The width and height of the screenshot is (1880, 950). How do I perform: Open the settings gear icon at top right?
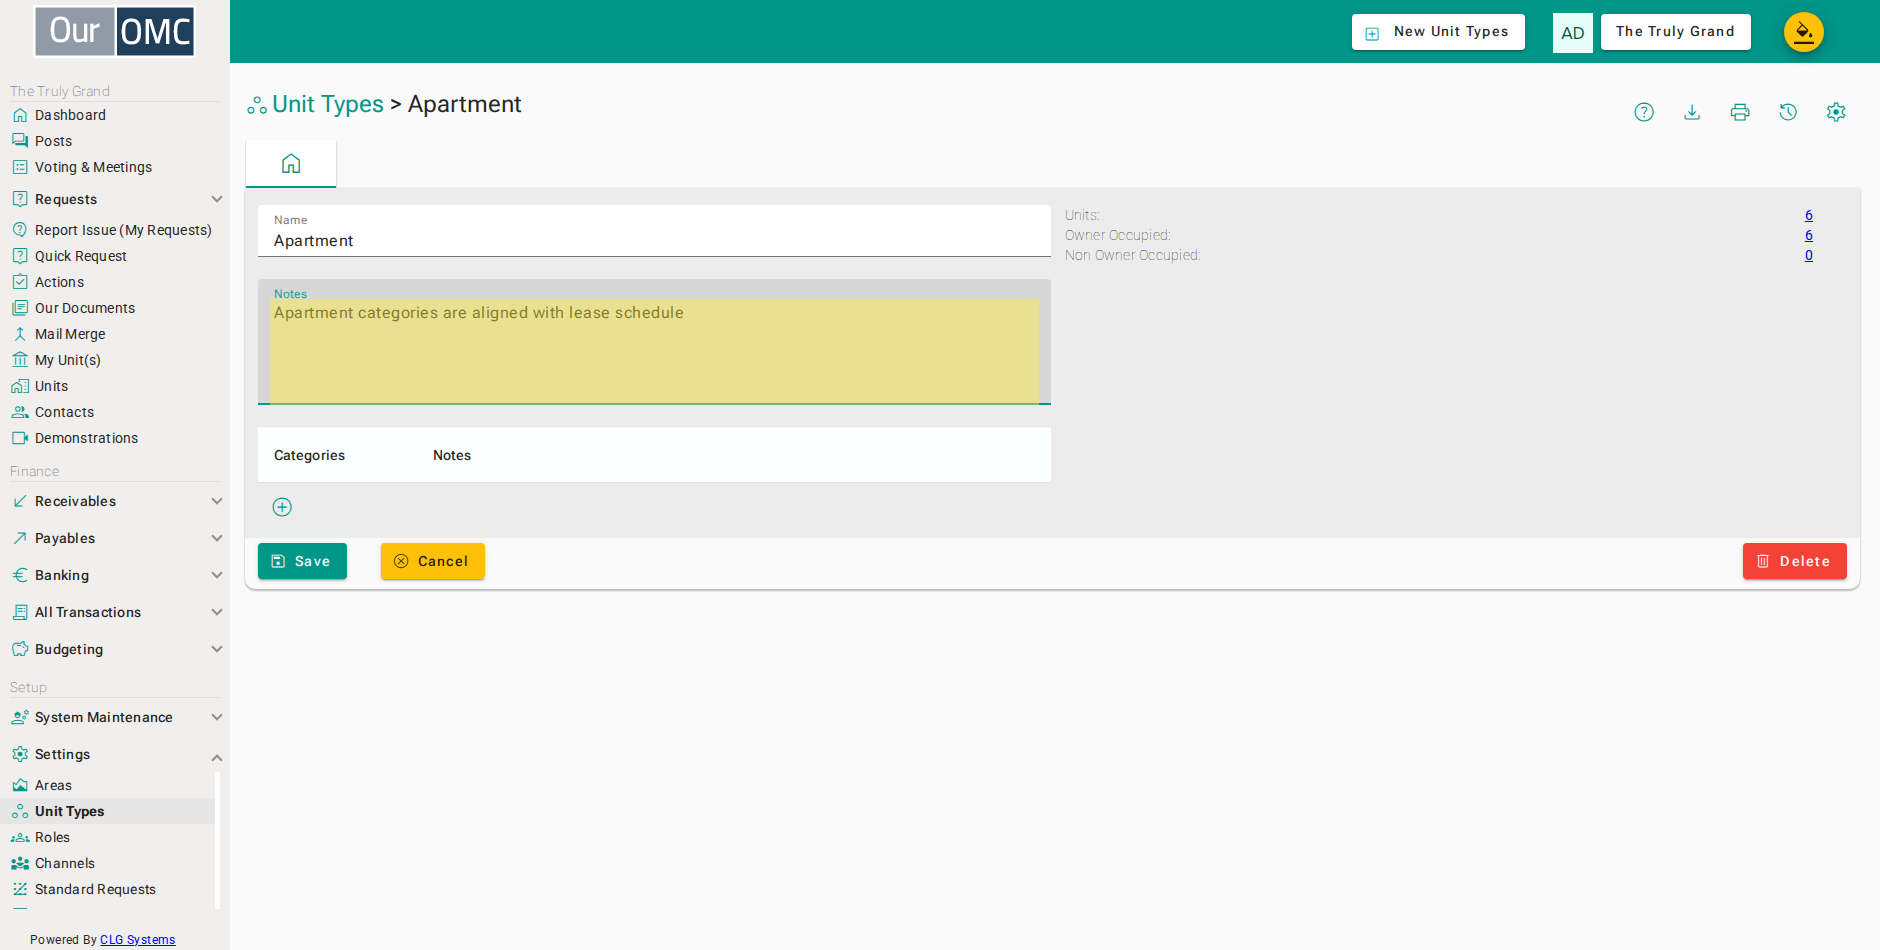coord(1836,112)
